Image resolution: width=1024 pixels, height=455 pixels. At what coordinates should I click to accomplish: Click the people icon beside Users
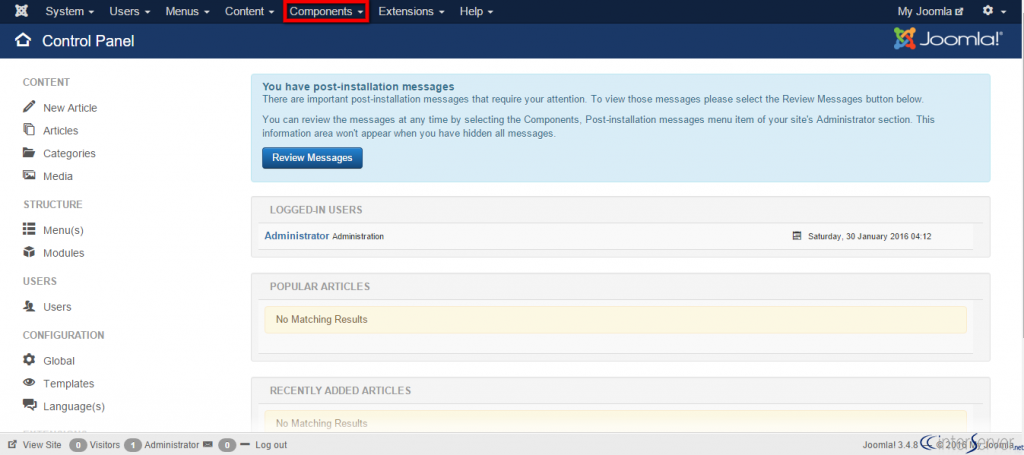coord(29,306)
